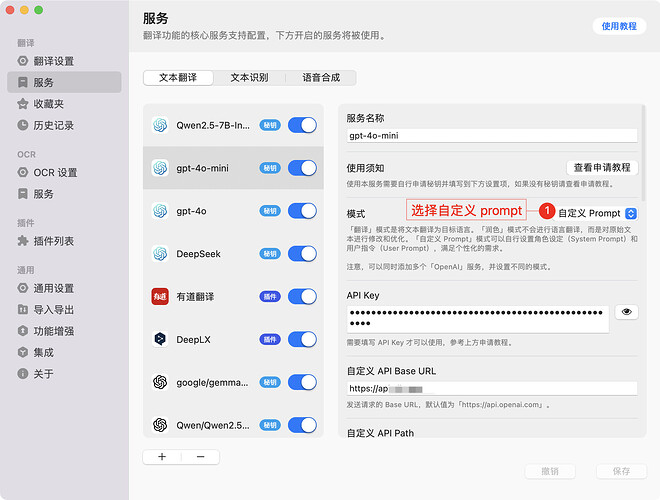Image resolution: width=660 pixels, height=500 pixels.
Task: Open 历史记录 clock item
Action: 64,125
